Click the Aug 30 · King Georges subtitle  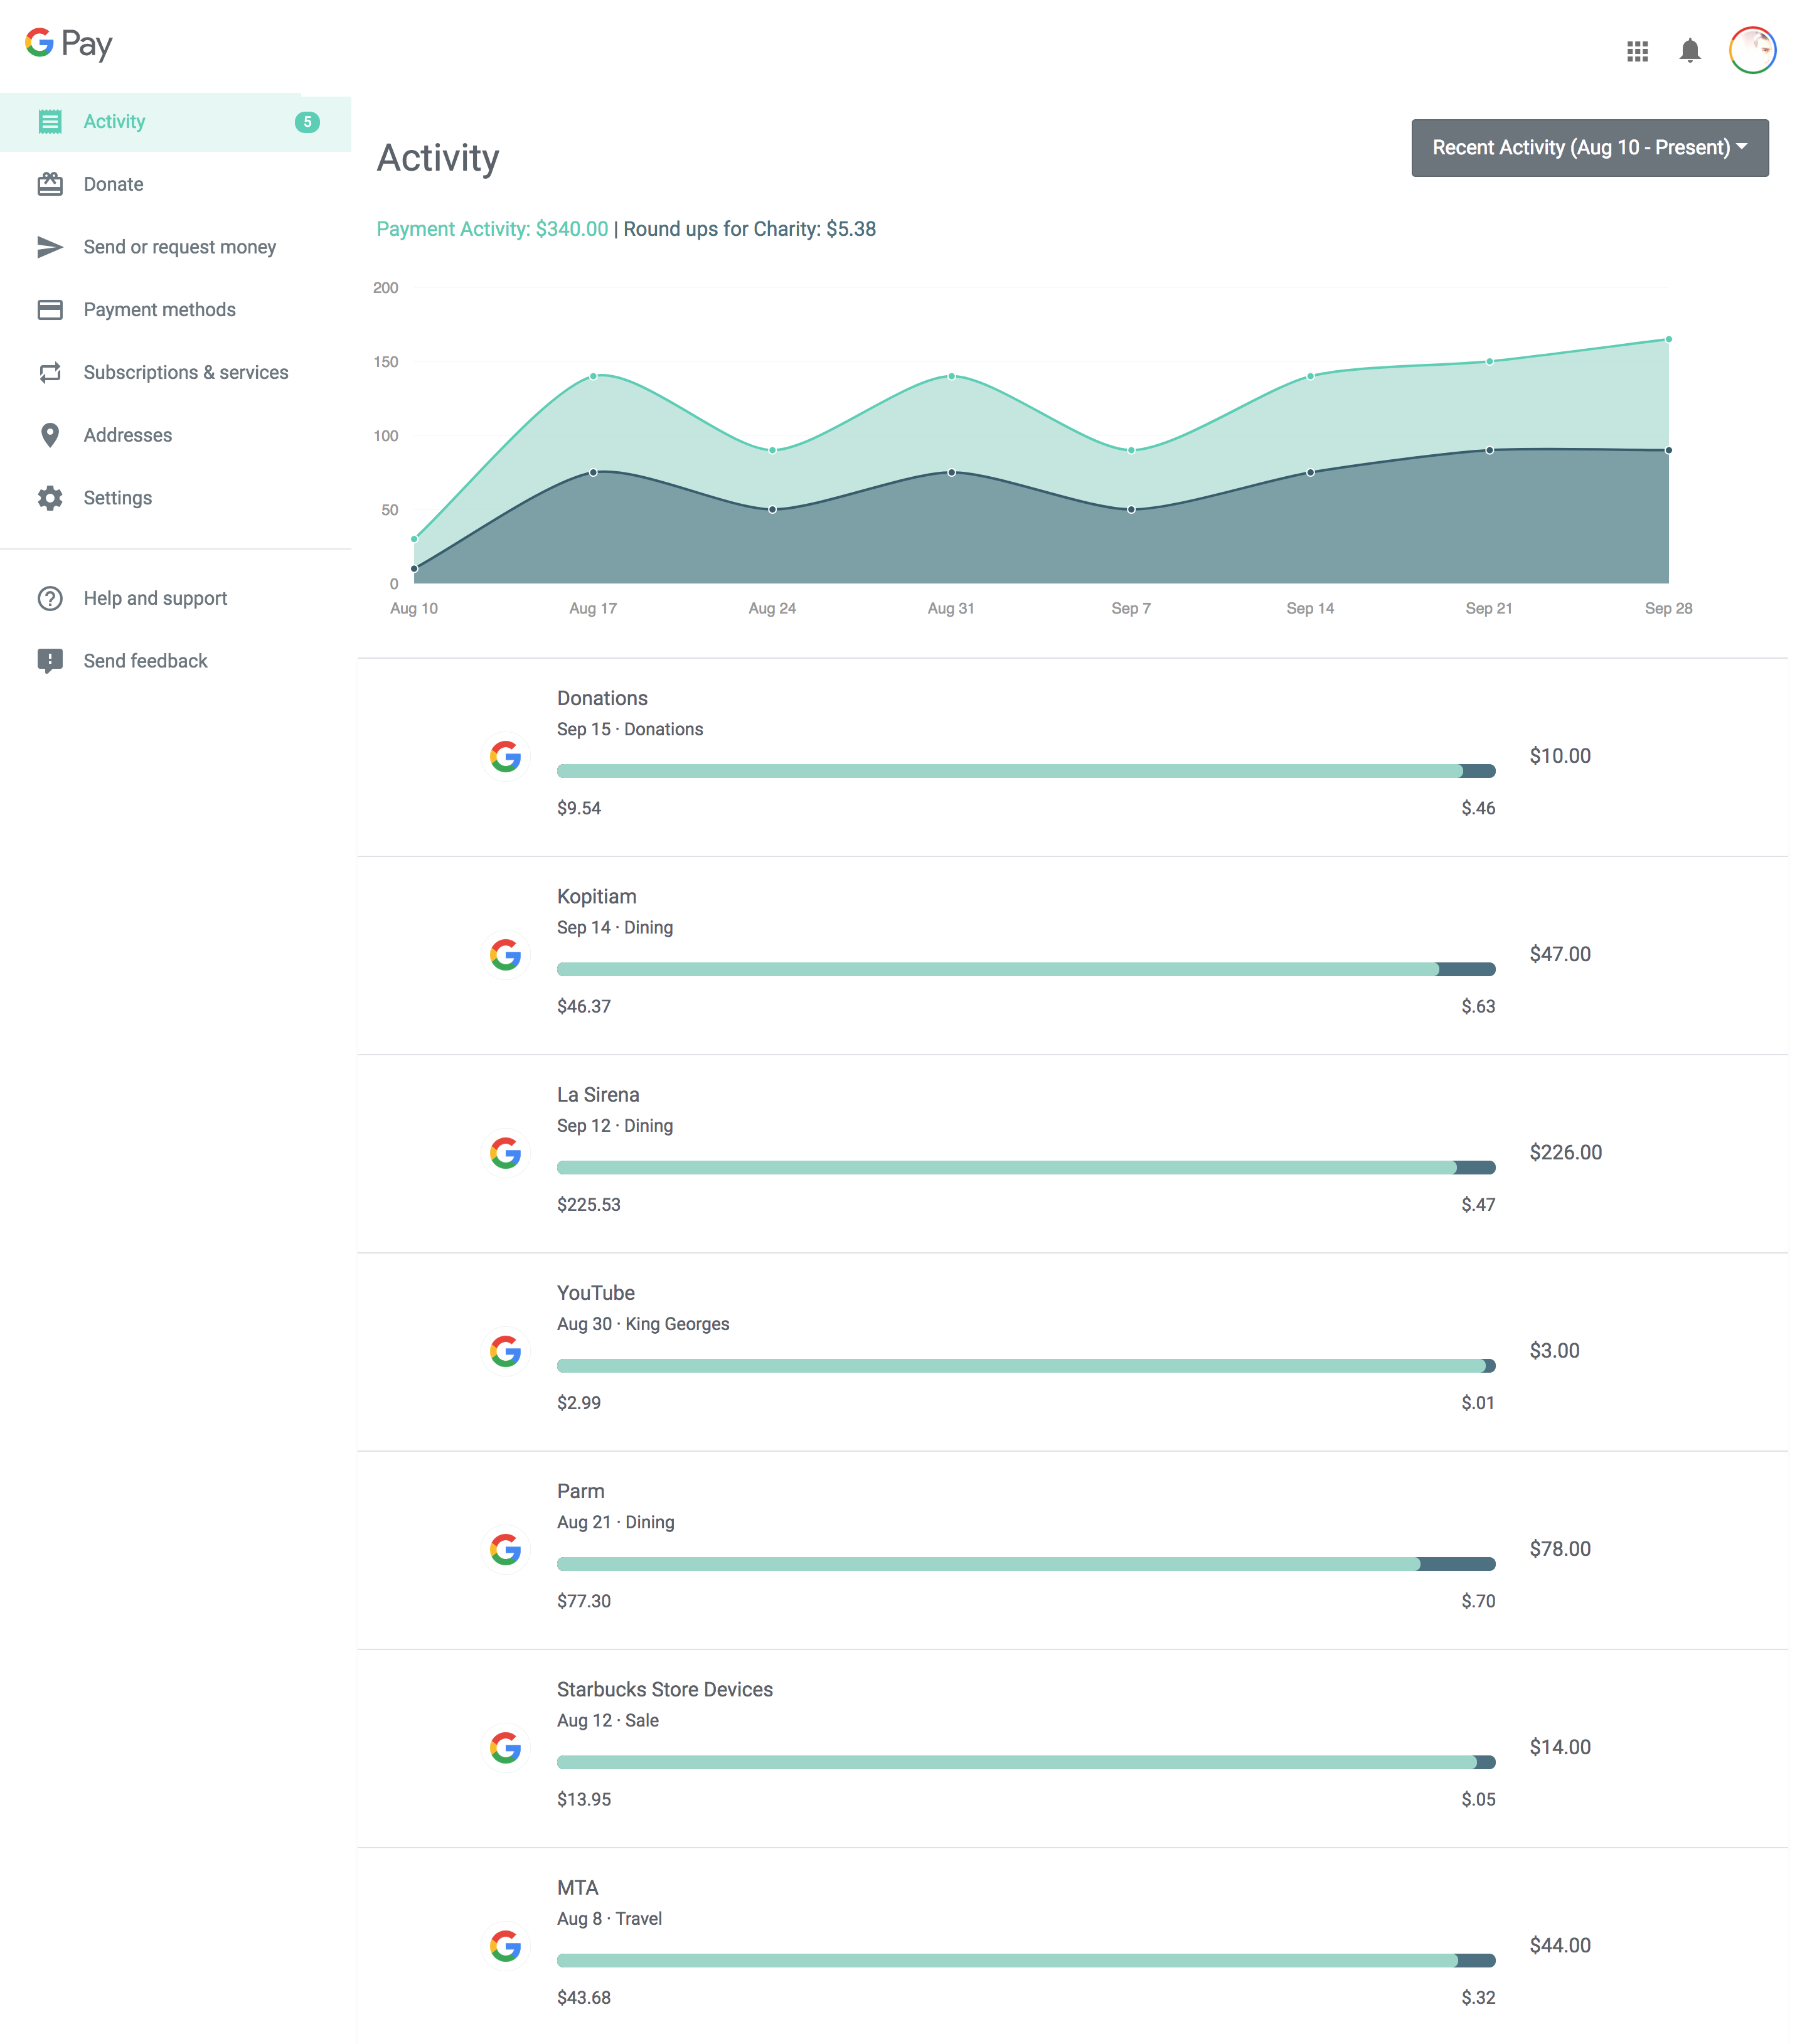coord(643,1324)
